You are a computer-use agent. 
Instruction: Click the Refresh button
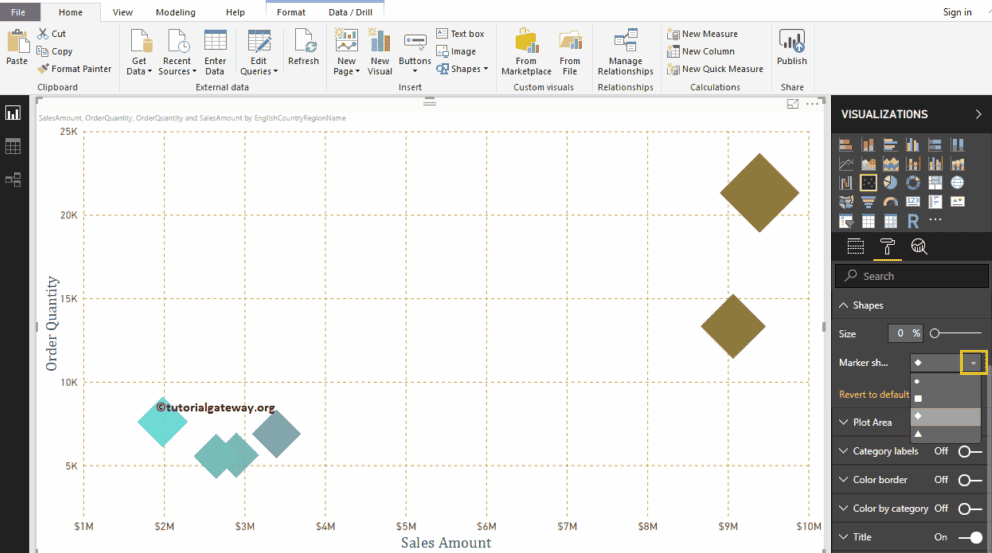point(303,47)
